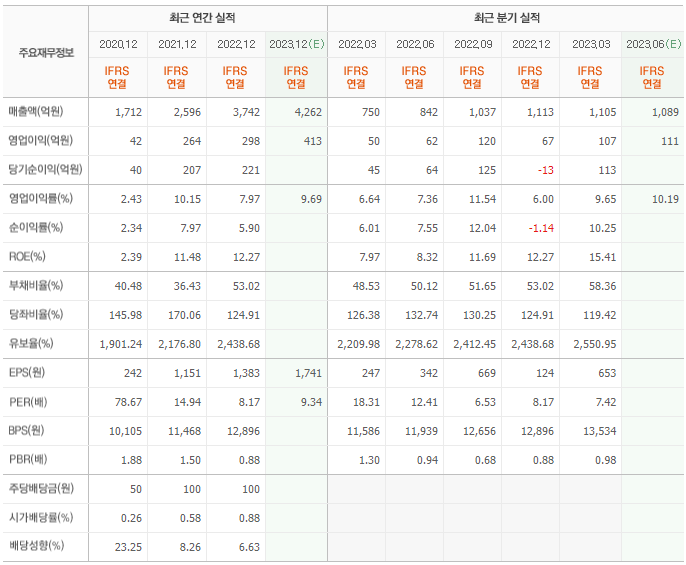Viewport: 686px width, 565px height.
Task: Click the 2022.03 quarterly column header
Action: click(x=357, y=44)
